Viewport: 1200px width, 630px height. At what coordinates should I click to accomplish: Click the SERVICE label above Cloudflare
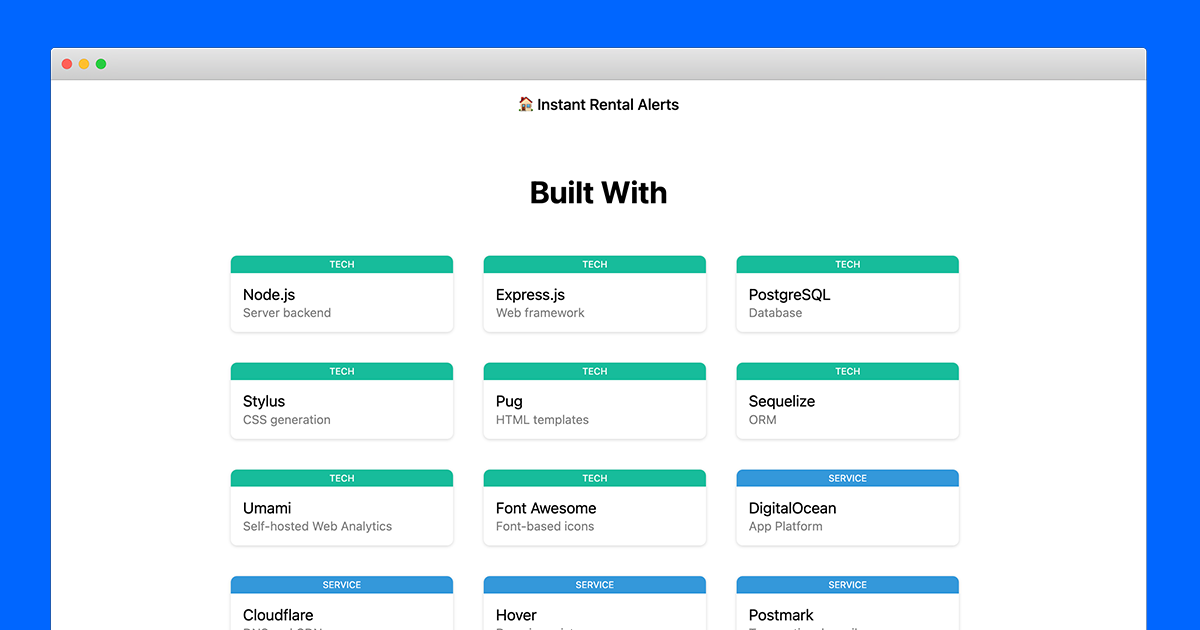(x=342, y=585)
